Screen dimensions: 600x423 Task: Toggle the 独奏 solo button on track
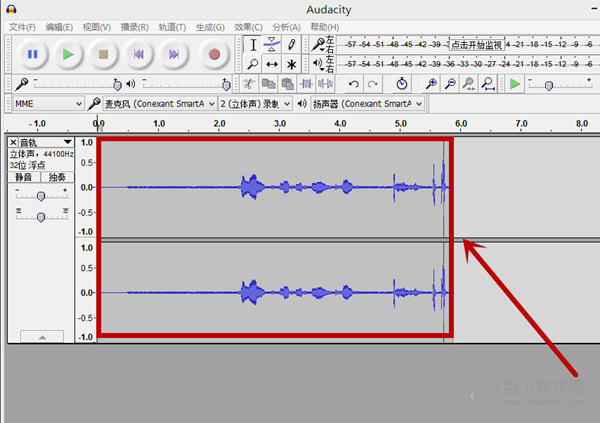[x=57, y=177]
